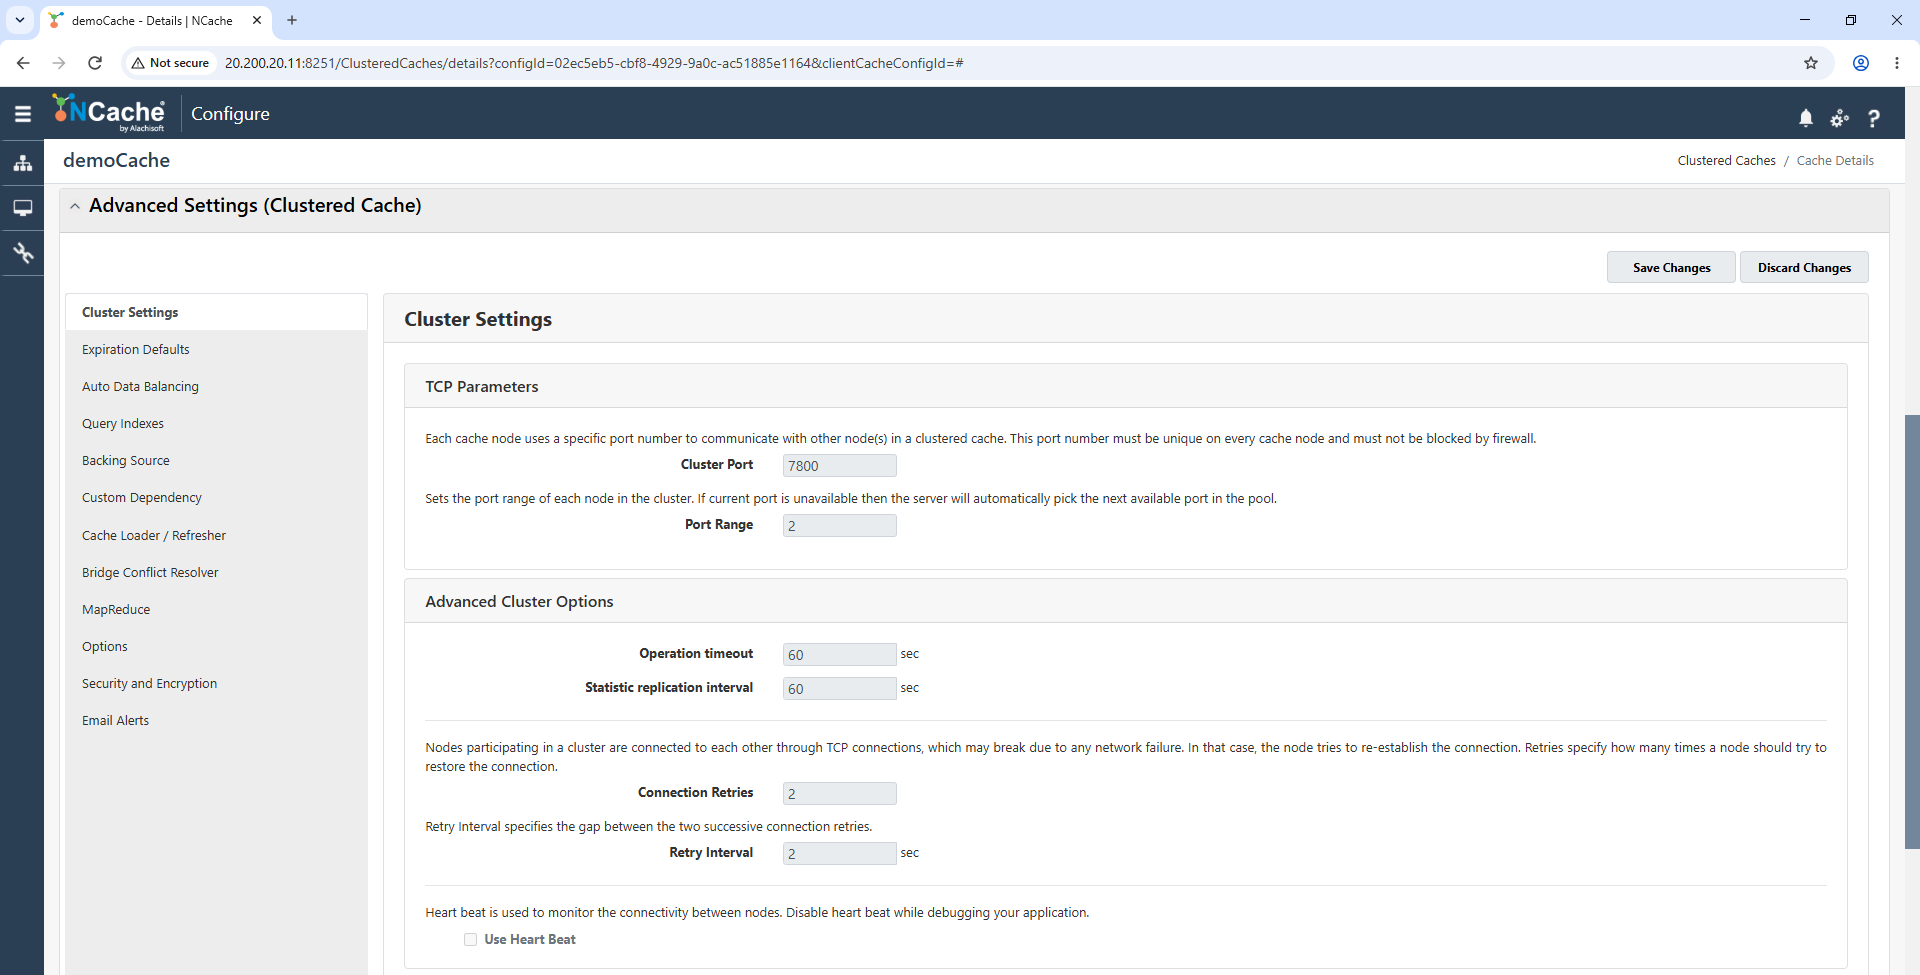Open the help question mark icon

(1873, 118)
